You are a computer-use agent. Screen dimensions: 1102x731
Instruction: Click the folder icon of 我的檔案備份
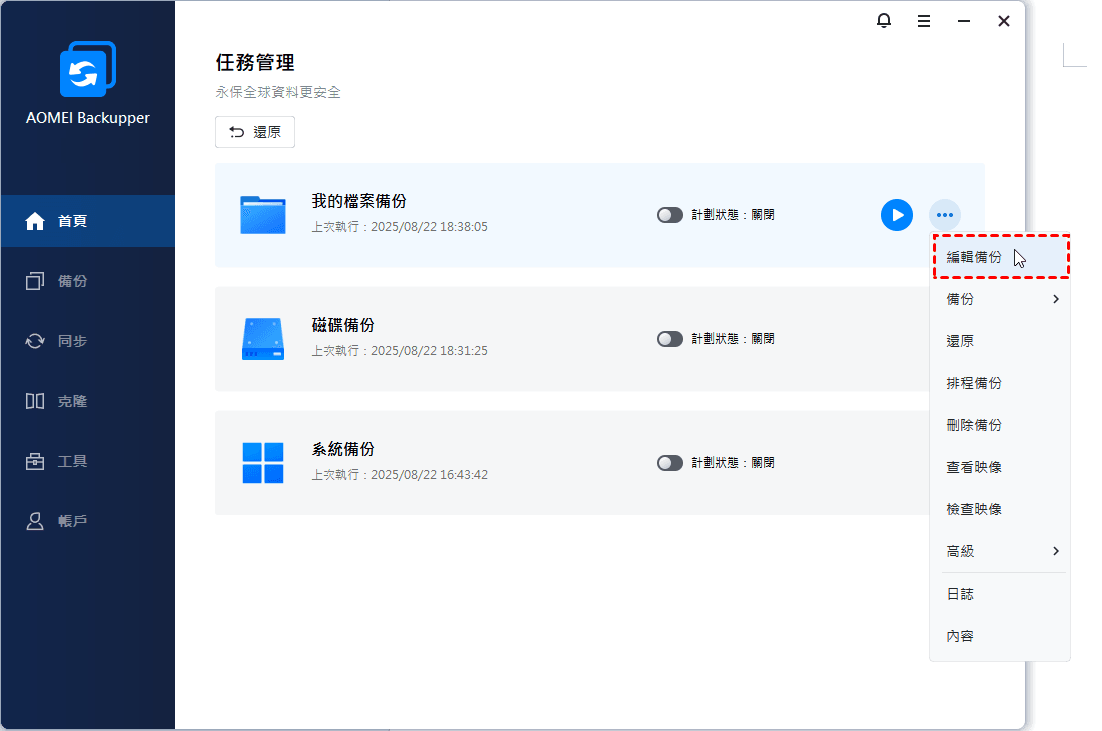(263, 214)
